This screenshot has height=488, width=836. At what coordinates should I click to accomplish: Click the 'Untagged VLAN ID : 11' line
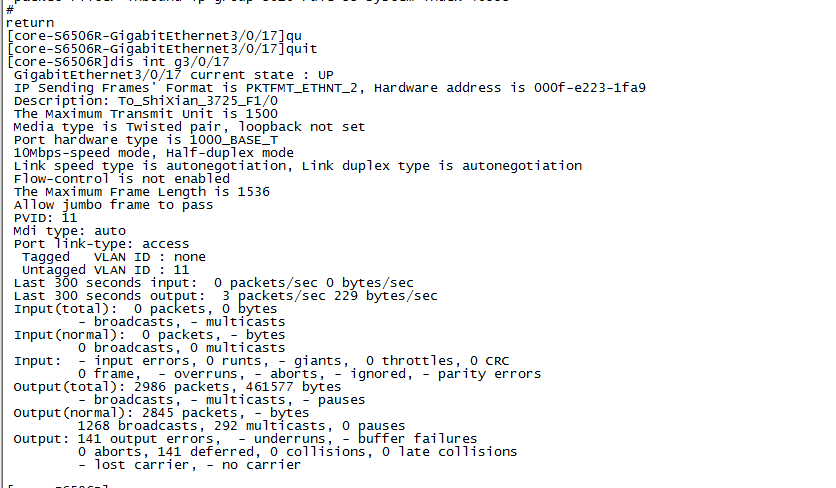[x=105, y=270]
